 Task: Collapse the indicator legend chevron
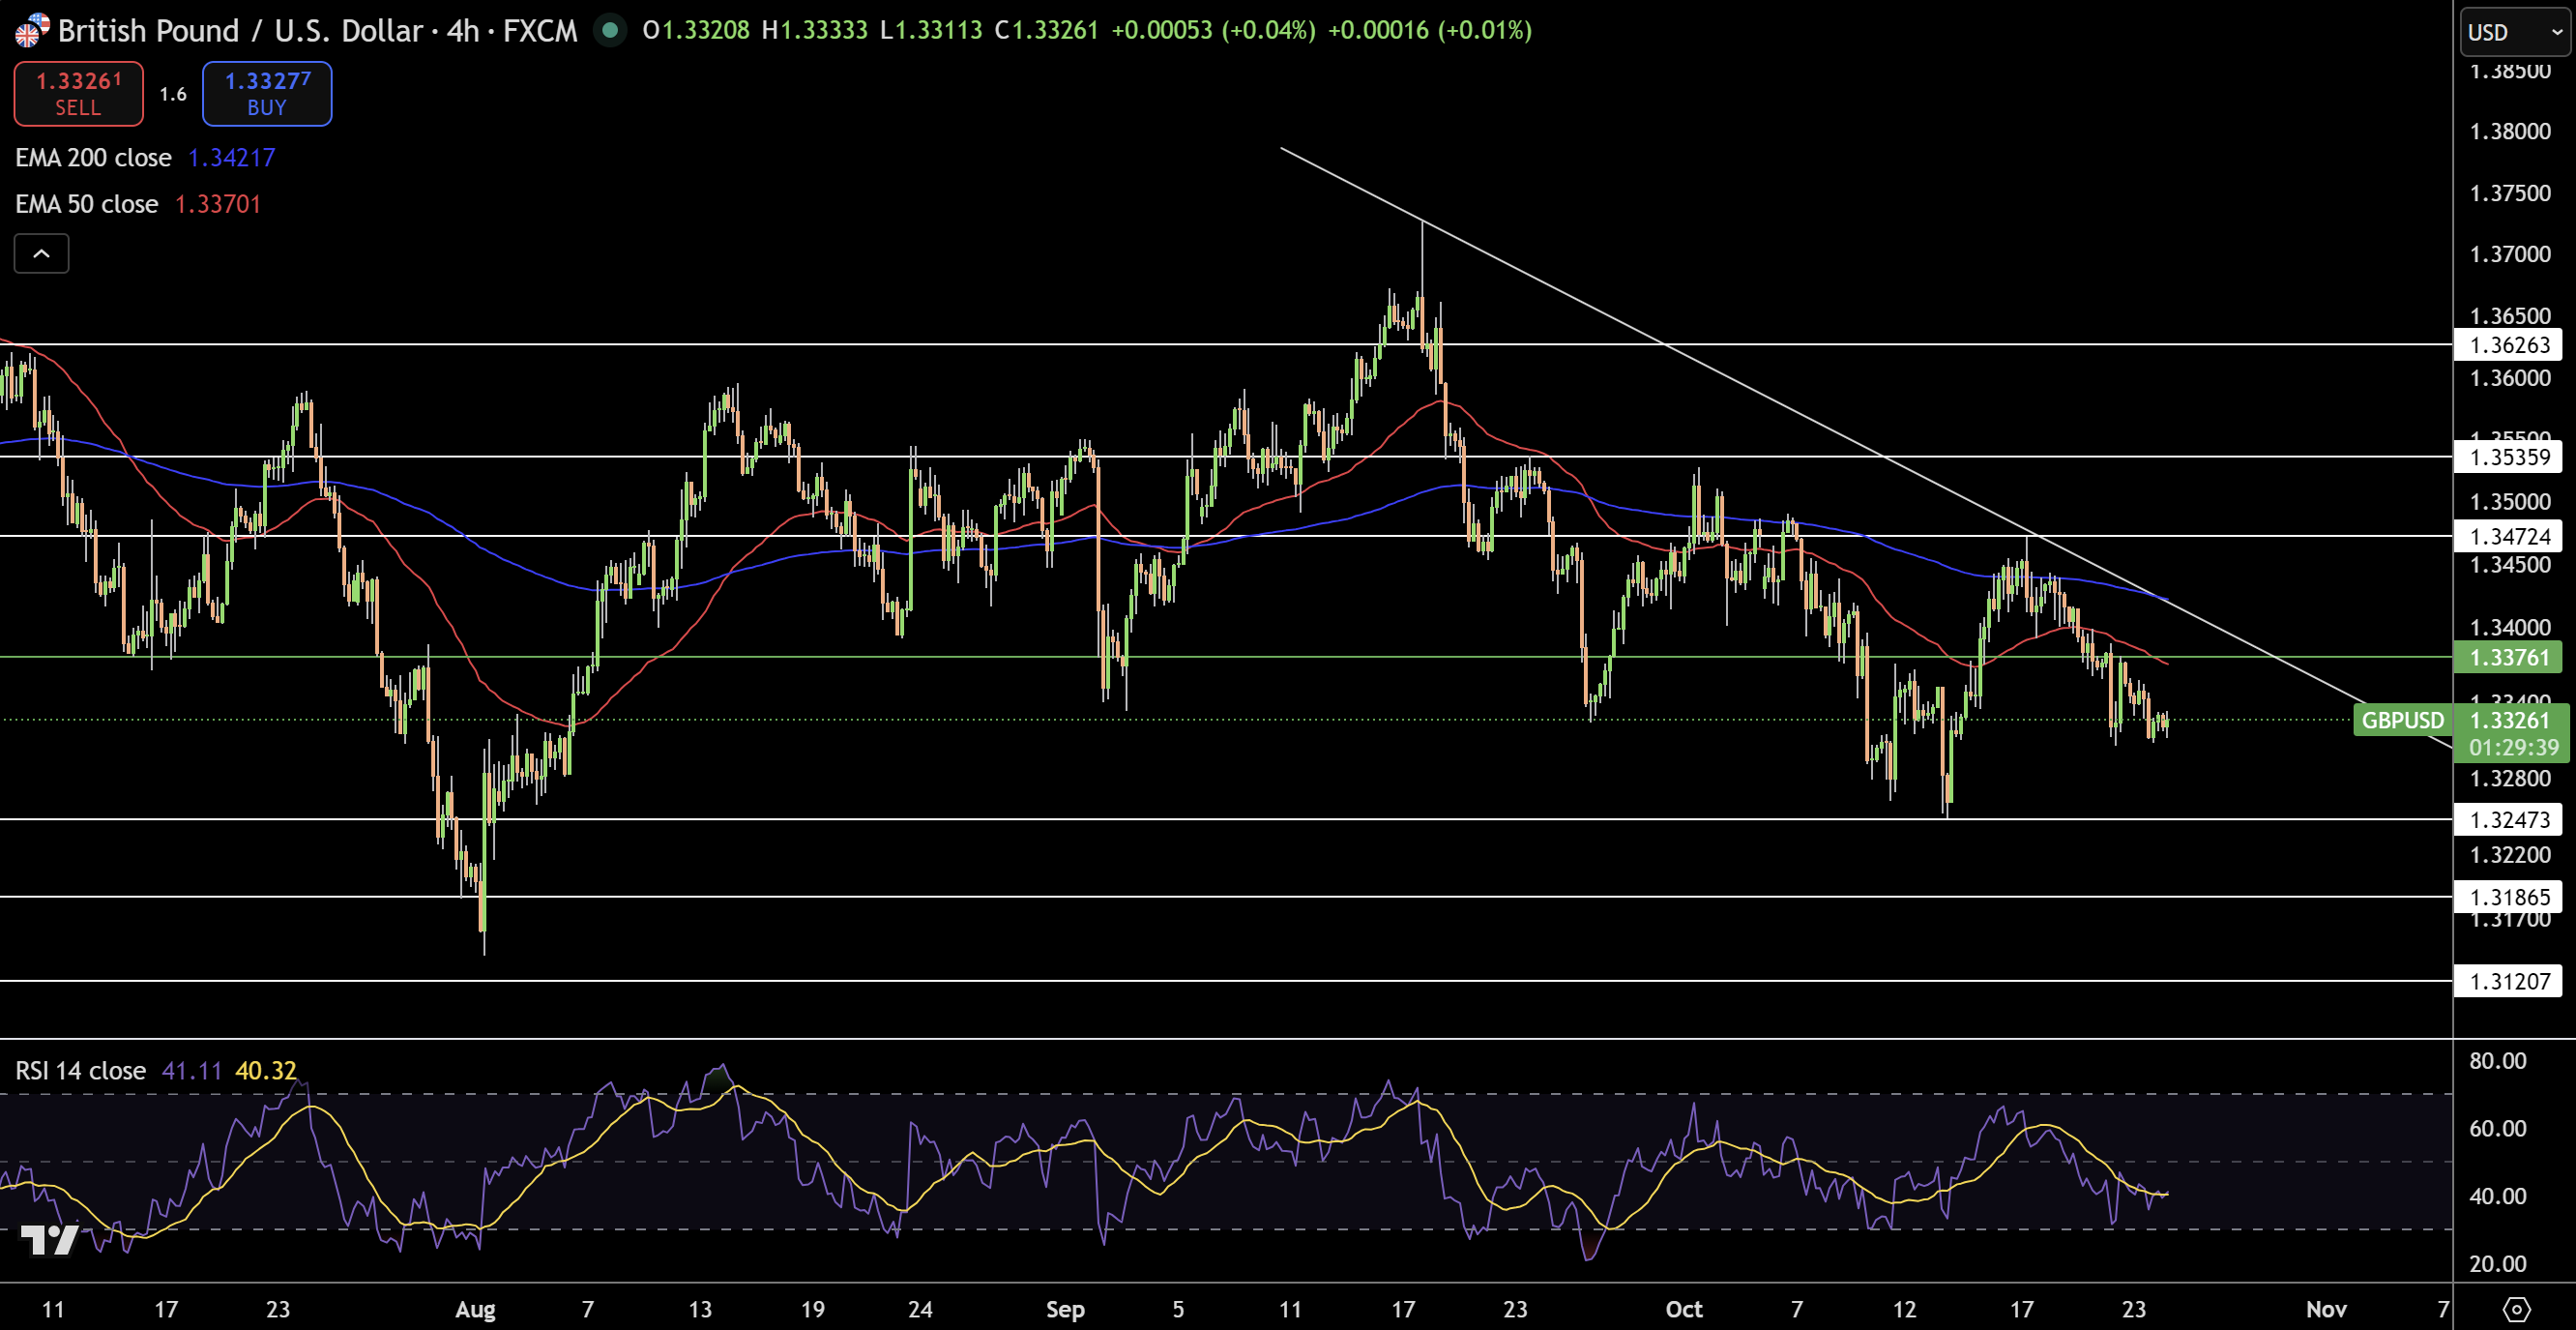click(x=41, y=254)
